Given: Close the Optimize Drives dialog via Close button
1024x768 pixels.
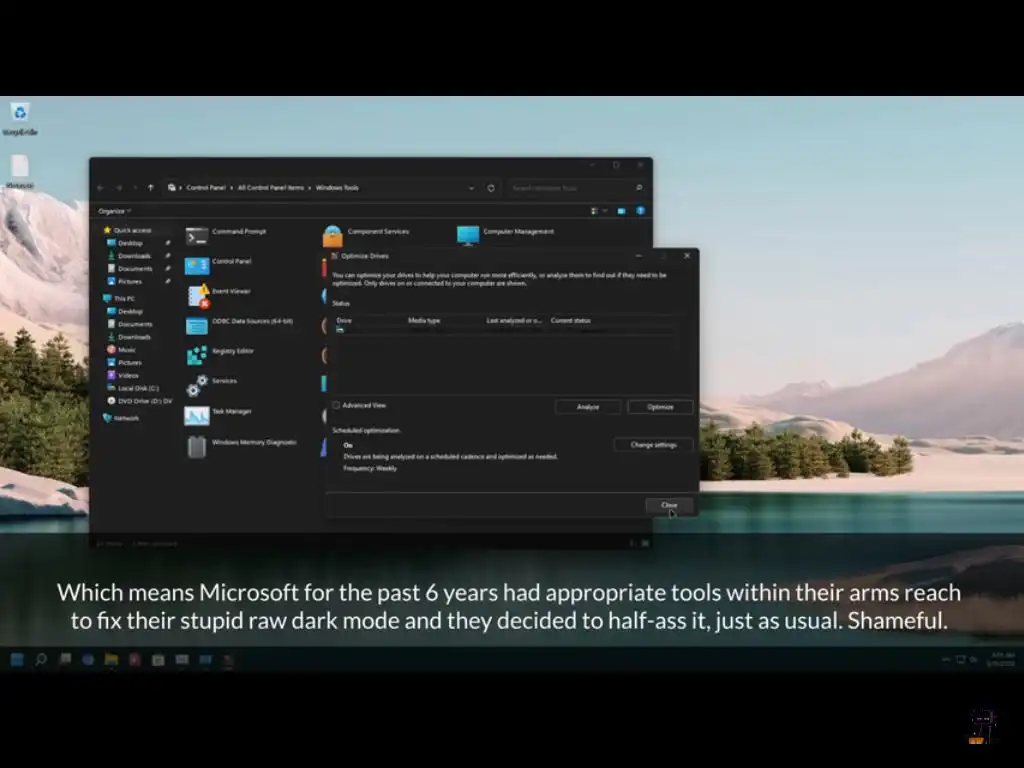Looking at the screenshot, I should point(669,505).
